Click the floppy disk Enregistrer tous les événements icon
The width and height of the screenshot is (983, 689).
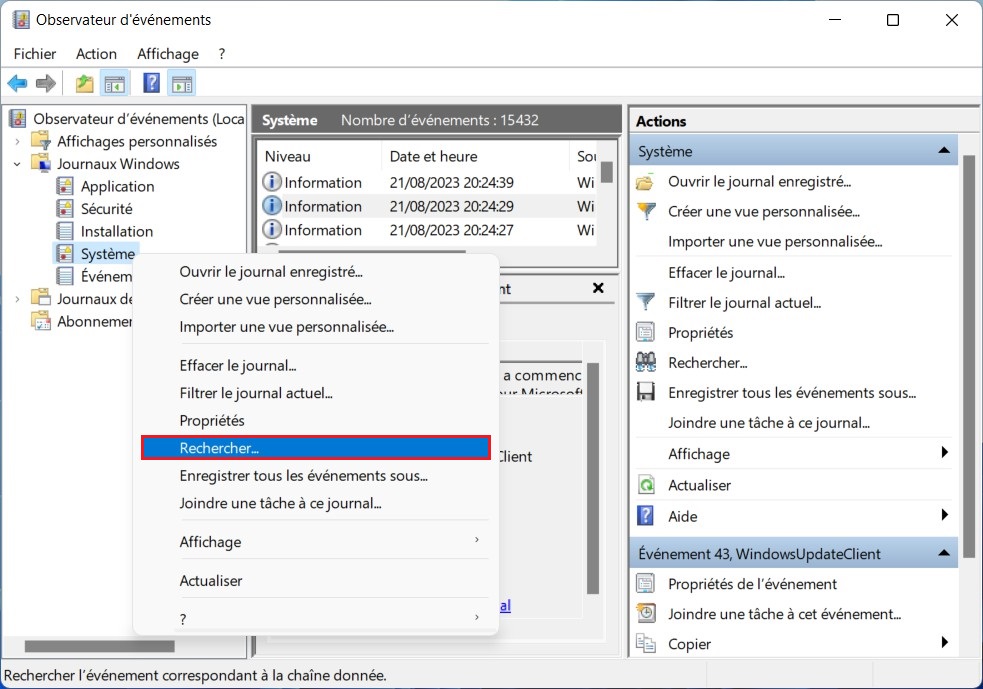tap(646, 393)
